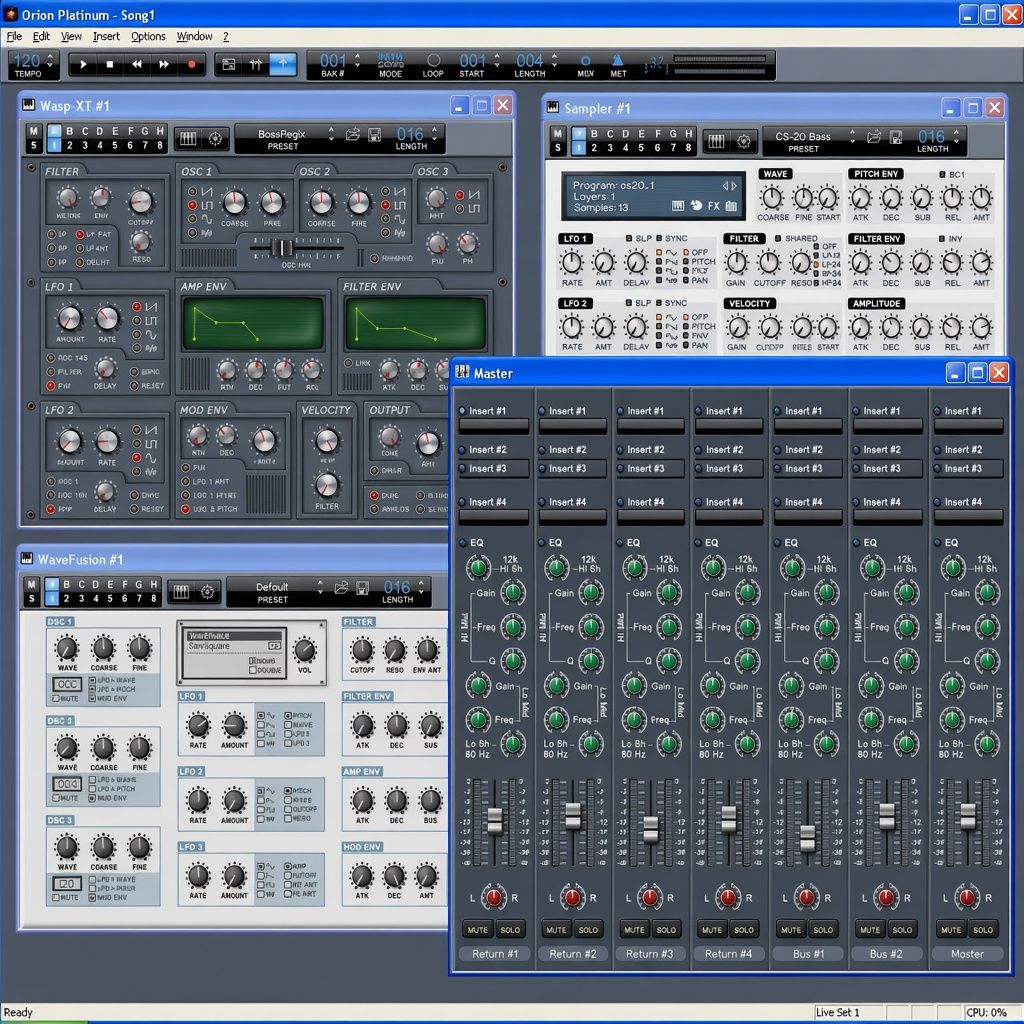Viewport: 1024px width, 1024px height.
Task: Click the Master channel volume fader
Action: point(968,817)
